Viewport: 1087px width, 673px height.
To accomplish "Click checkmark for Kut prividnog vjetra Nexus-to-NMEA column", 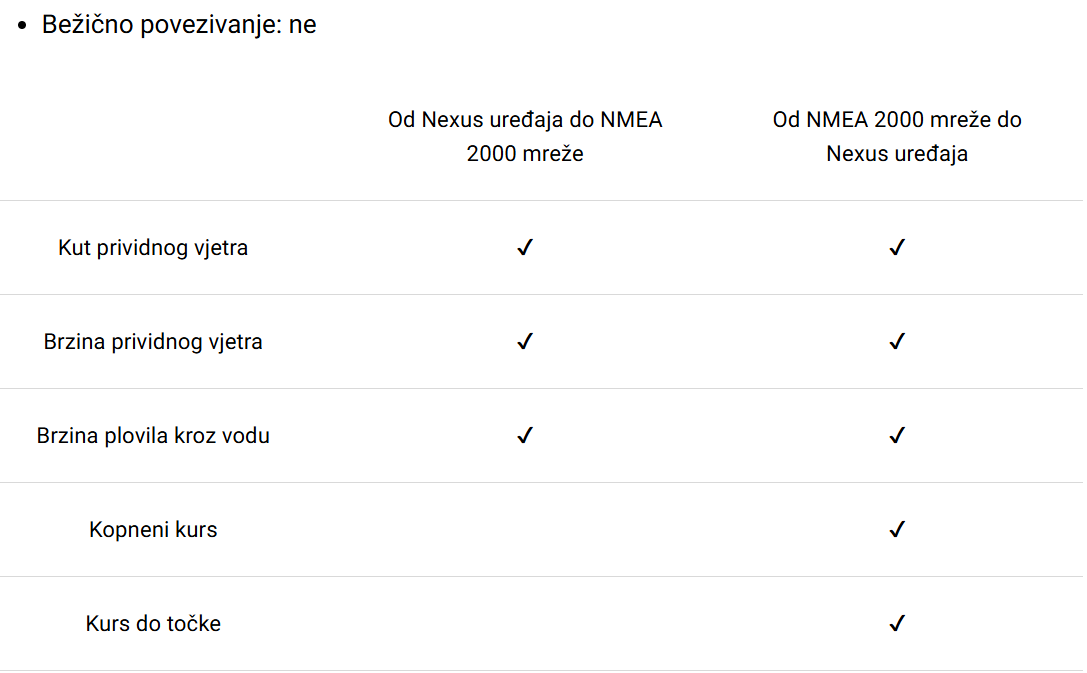I will pyautogui.click(x=525, y=247).
